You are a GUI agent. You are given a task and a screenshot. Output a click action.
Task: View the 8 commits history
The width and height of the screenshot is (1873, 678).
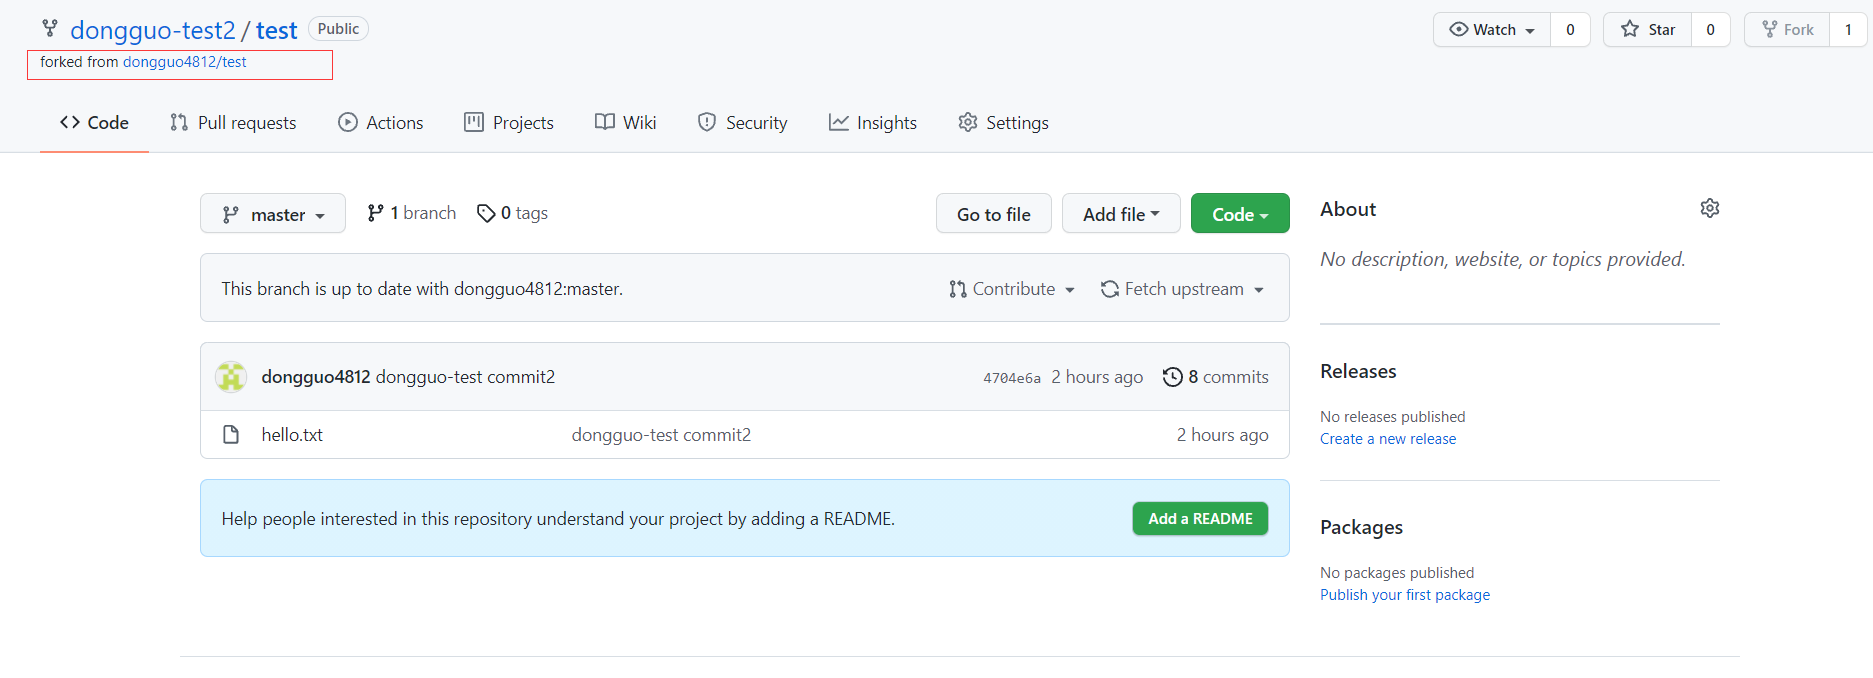pos(1216,377)
